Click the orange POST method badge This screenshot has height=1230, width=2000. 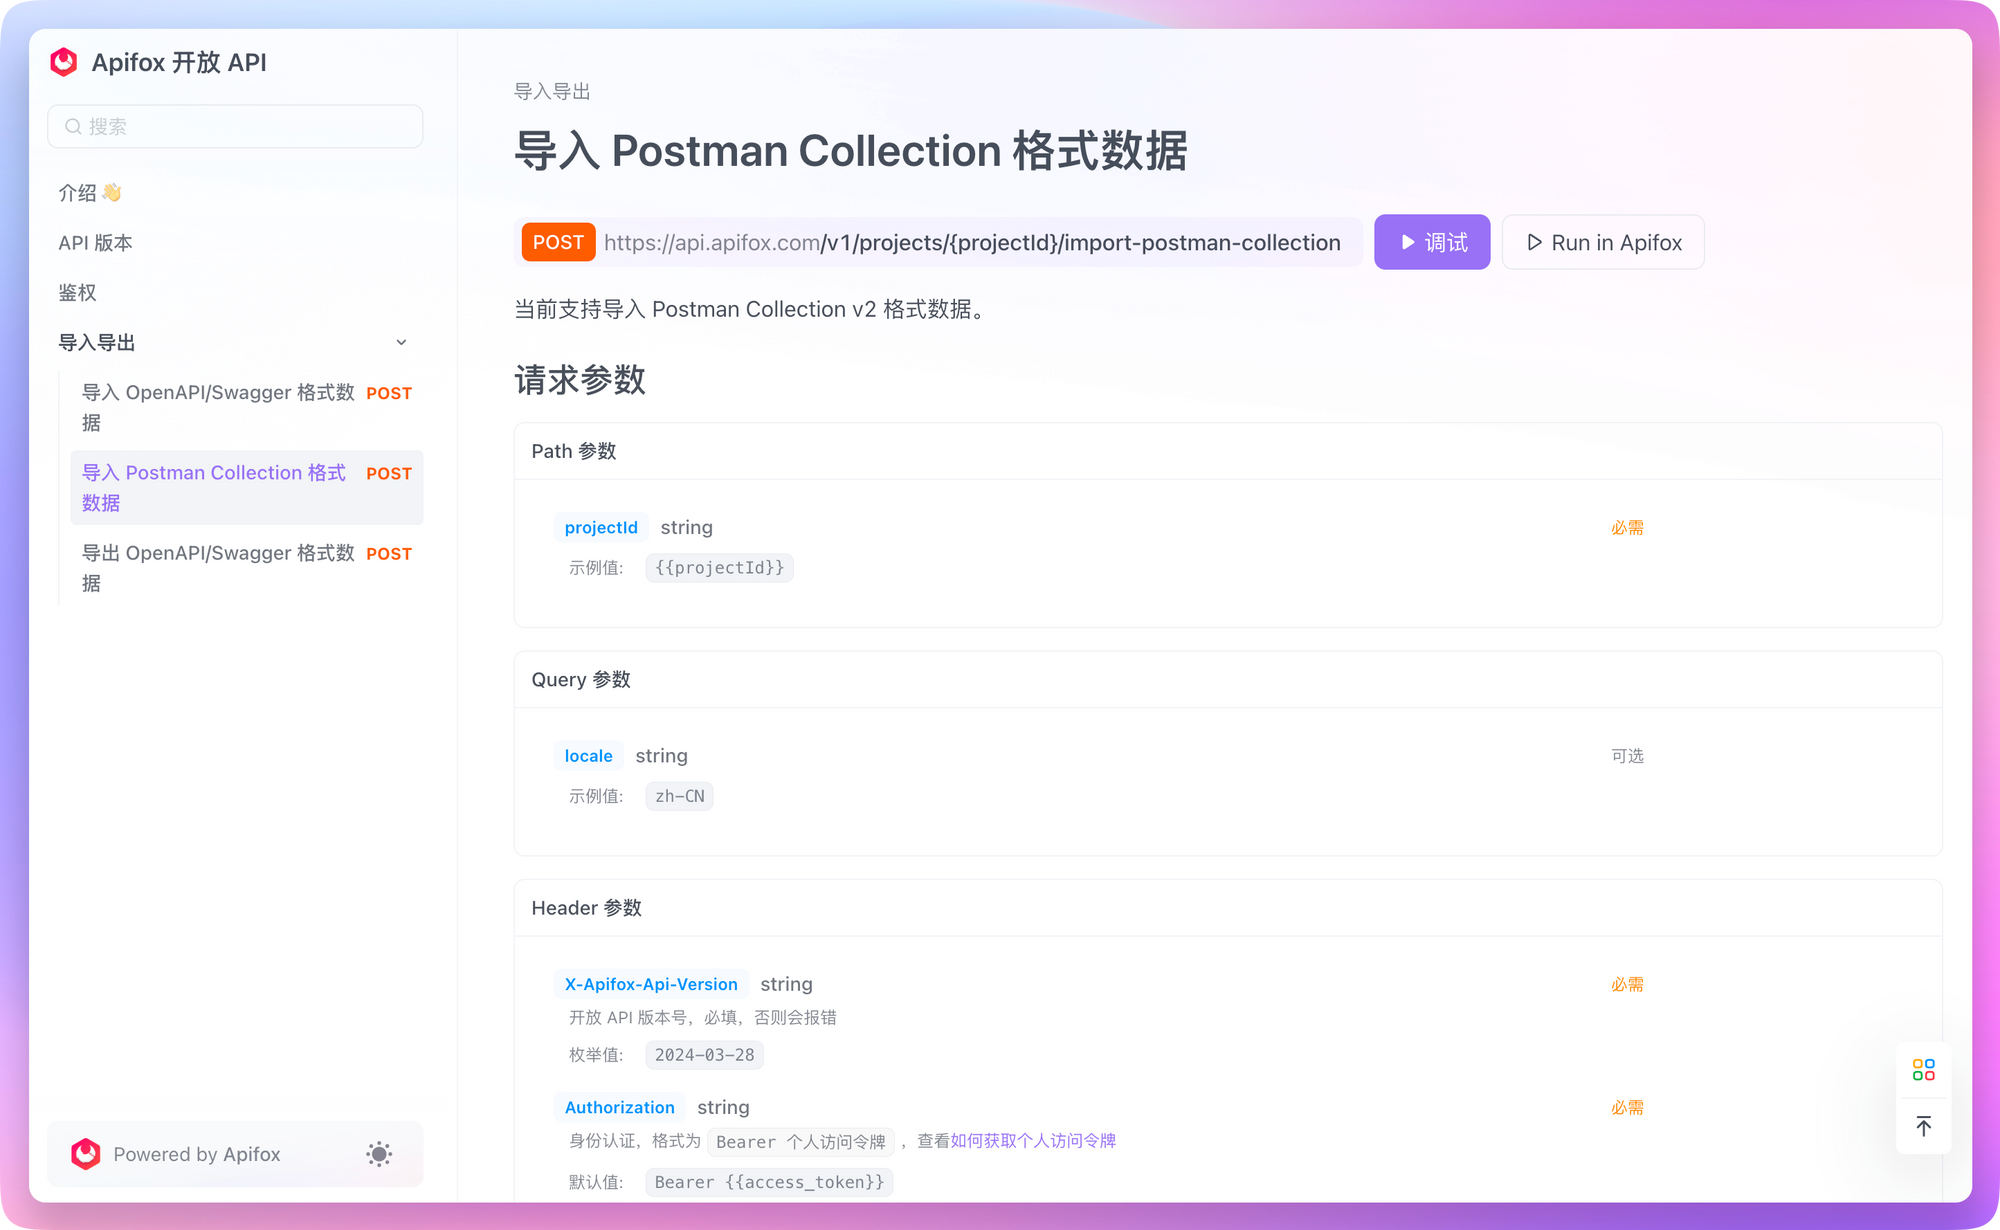pos(558,243)
